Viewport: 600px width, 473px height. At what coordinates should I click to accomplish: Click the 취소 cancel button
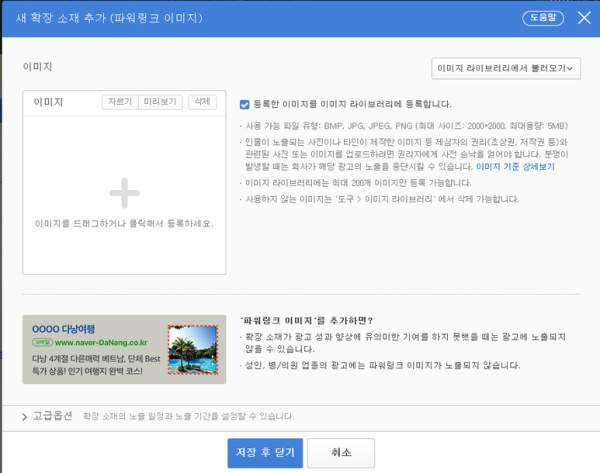pyautogui.click(x=341, y=453)
